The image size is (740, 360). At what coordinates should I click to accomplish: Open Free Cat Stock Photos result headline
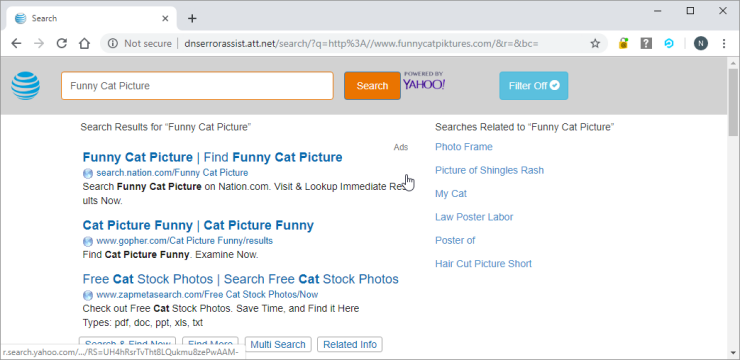(241, 279)
